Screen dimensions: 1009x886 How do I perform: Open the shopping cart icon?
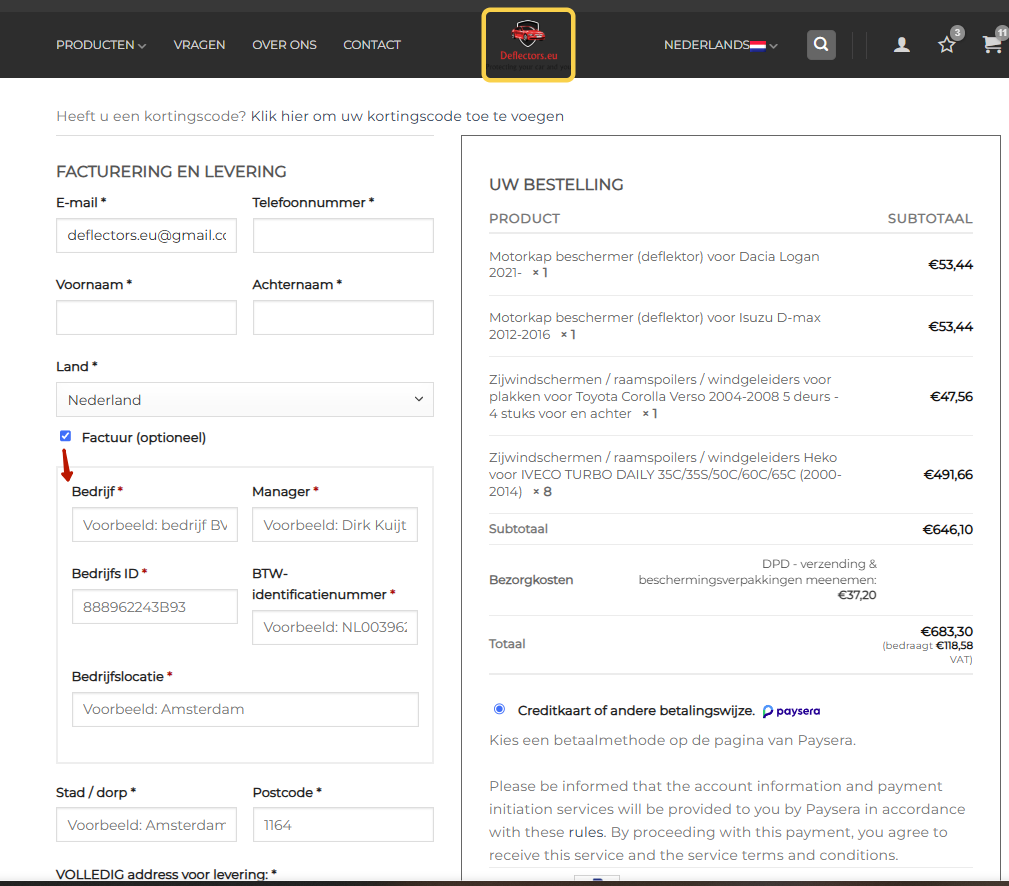pos(992,44)
